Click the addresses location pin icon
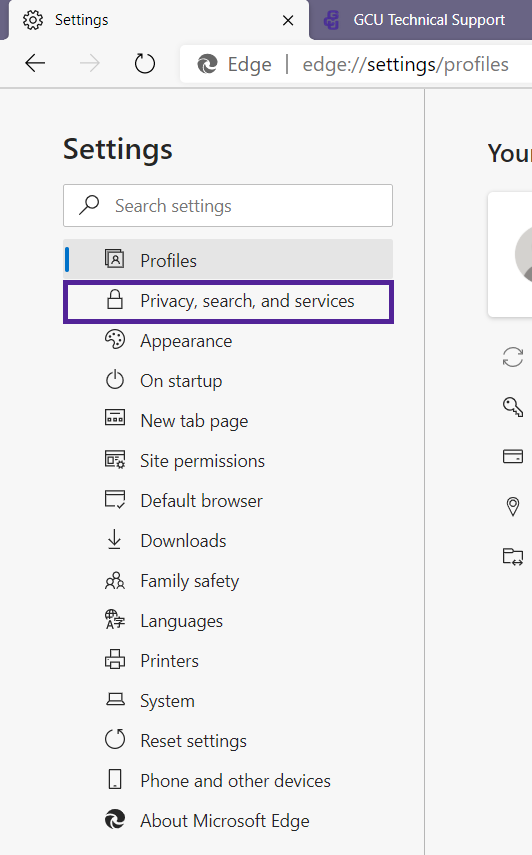 click(x=512, y=507)
